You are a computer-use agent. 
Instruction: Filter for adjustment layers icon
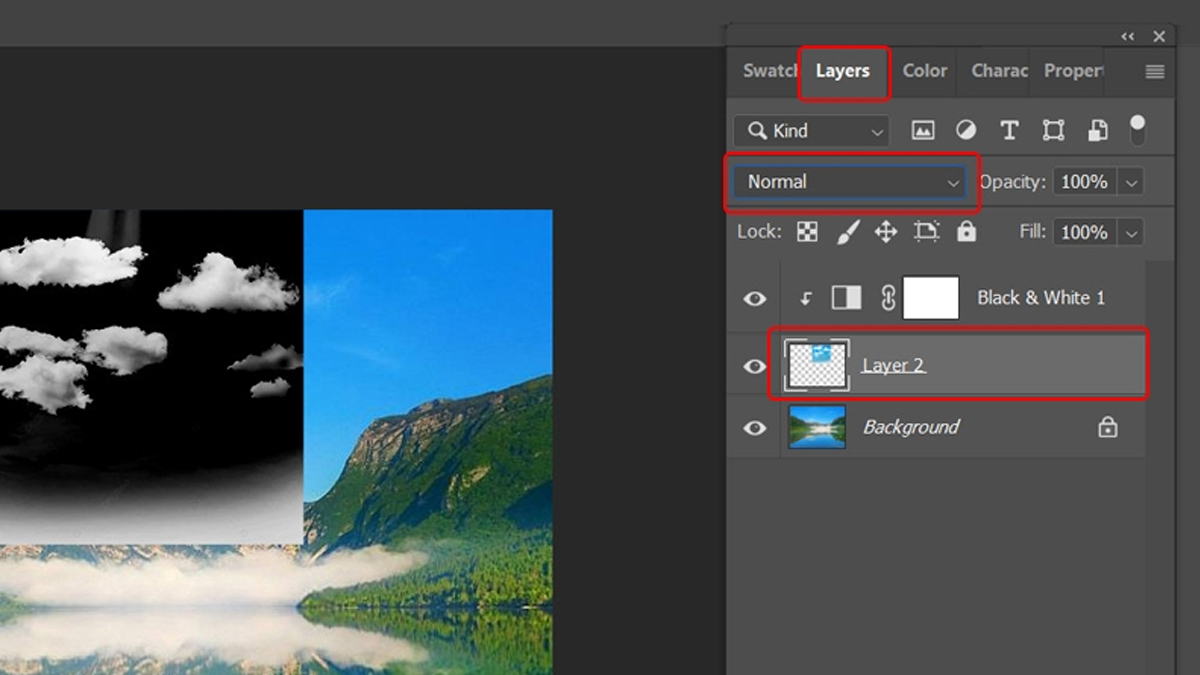pos(966,130)
